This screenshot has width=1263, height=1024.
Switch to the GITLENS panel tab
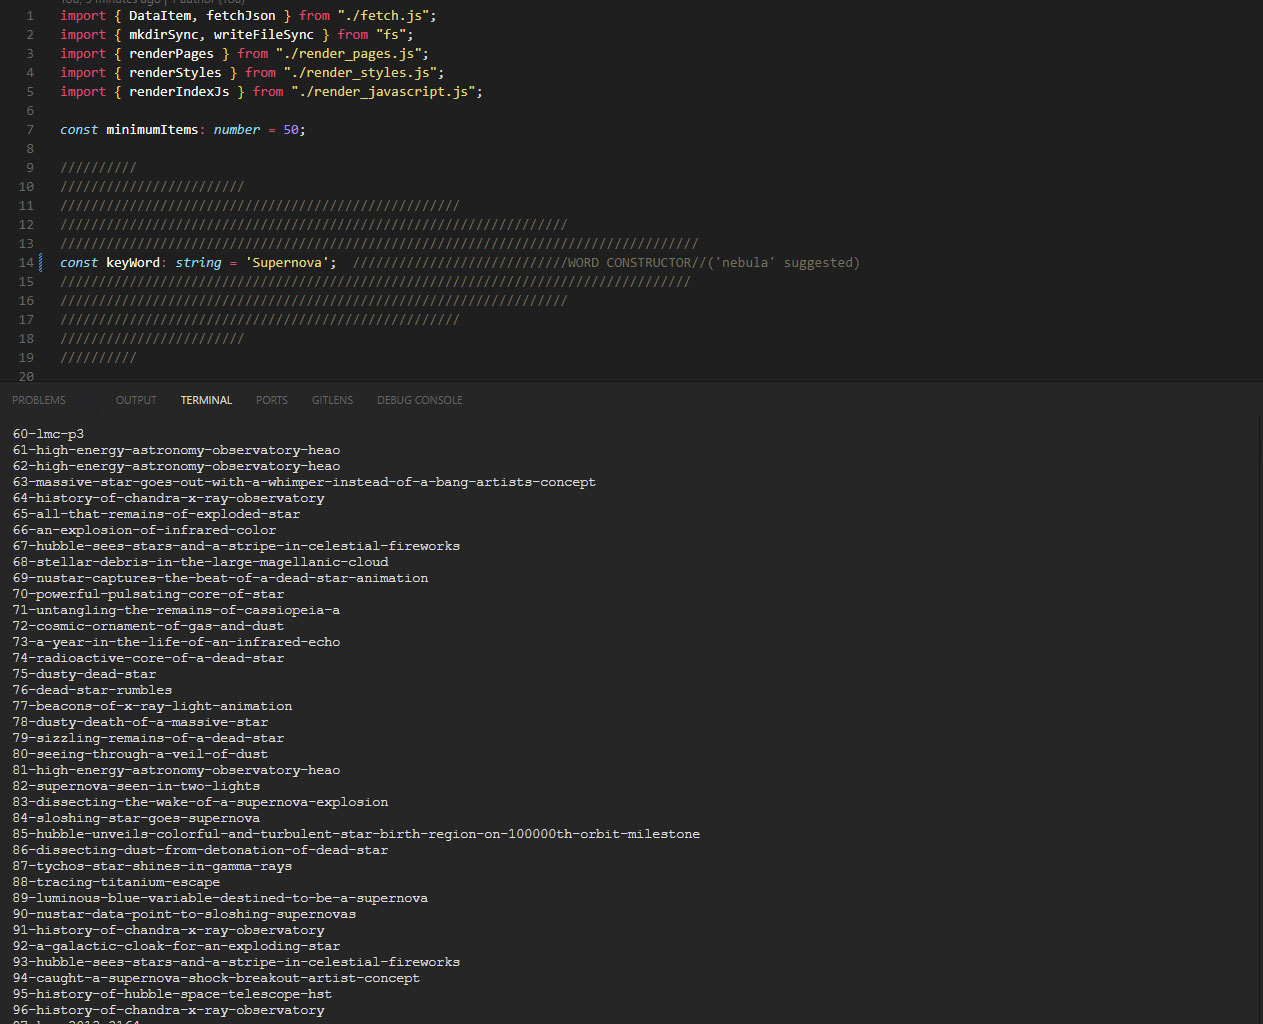[x=332, y=400]
